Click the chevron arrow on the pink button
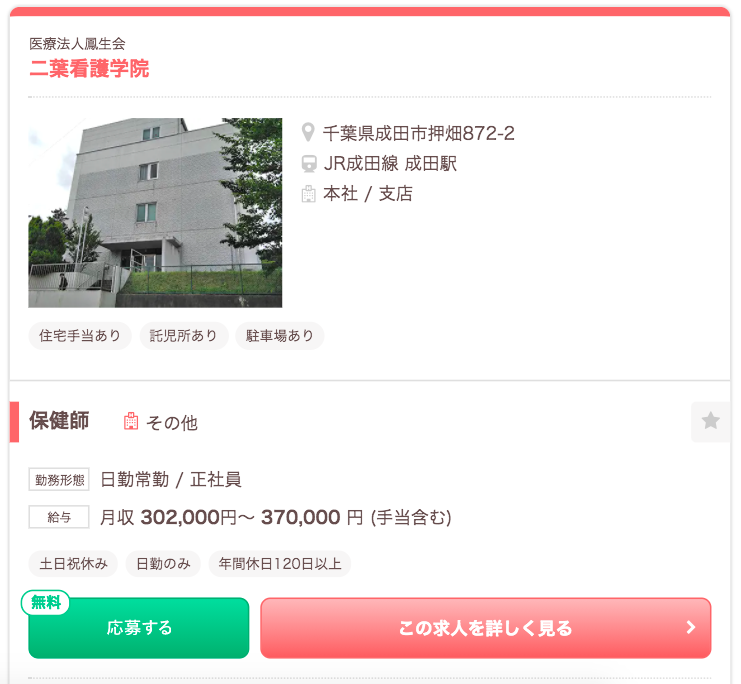The height and width of the screenshot is (684, 741). (691, 627)
